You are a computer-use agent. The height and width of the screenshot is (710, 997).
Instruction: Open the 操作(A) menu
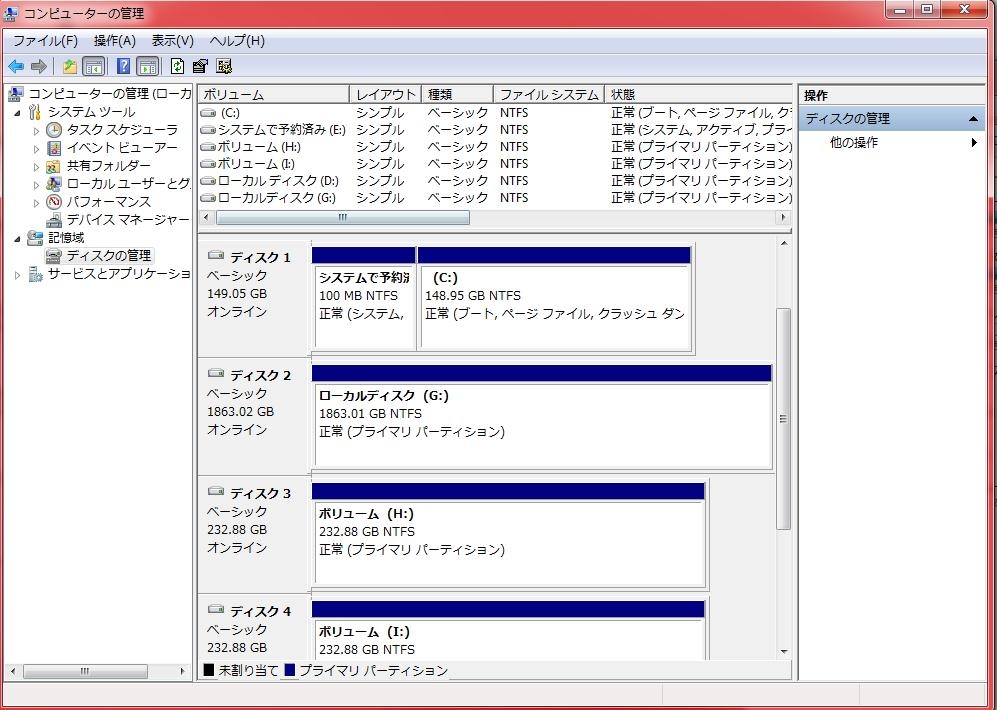114,41
